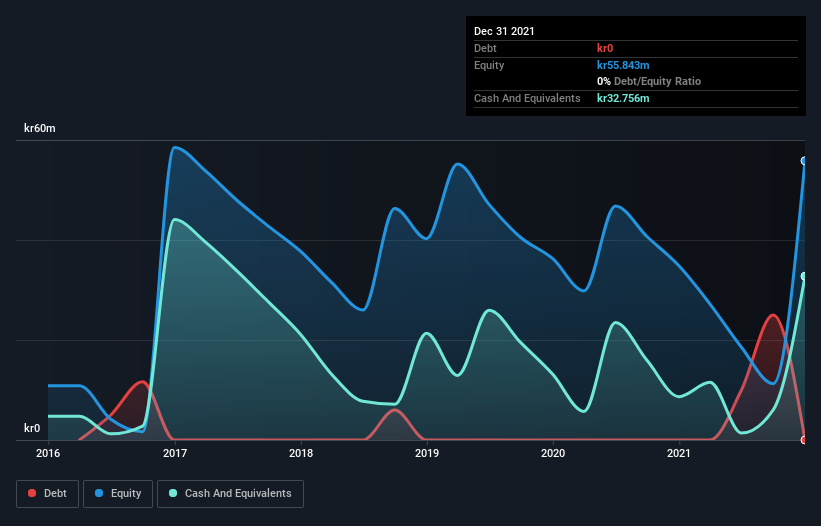Click the kr32.756m cash value

tap(623, 98)
